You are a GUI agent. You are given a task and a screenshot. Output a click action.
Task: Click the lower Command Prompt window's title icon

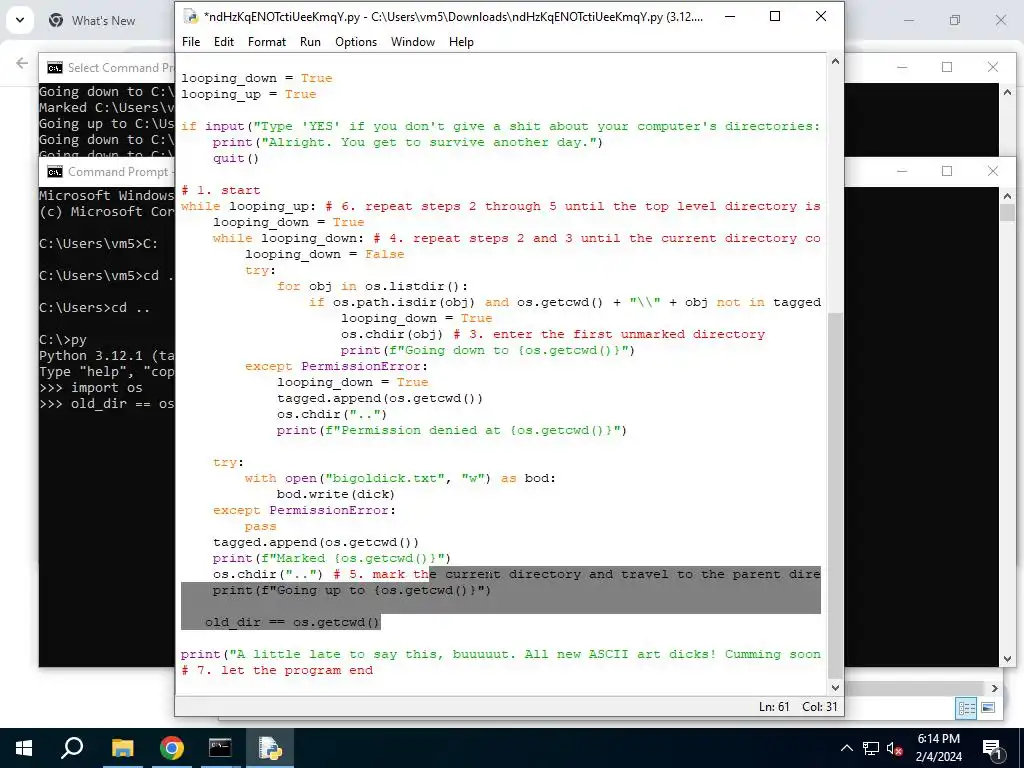(55, 172)
